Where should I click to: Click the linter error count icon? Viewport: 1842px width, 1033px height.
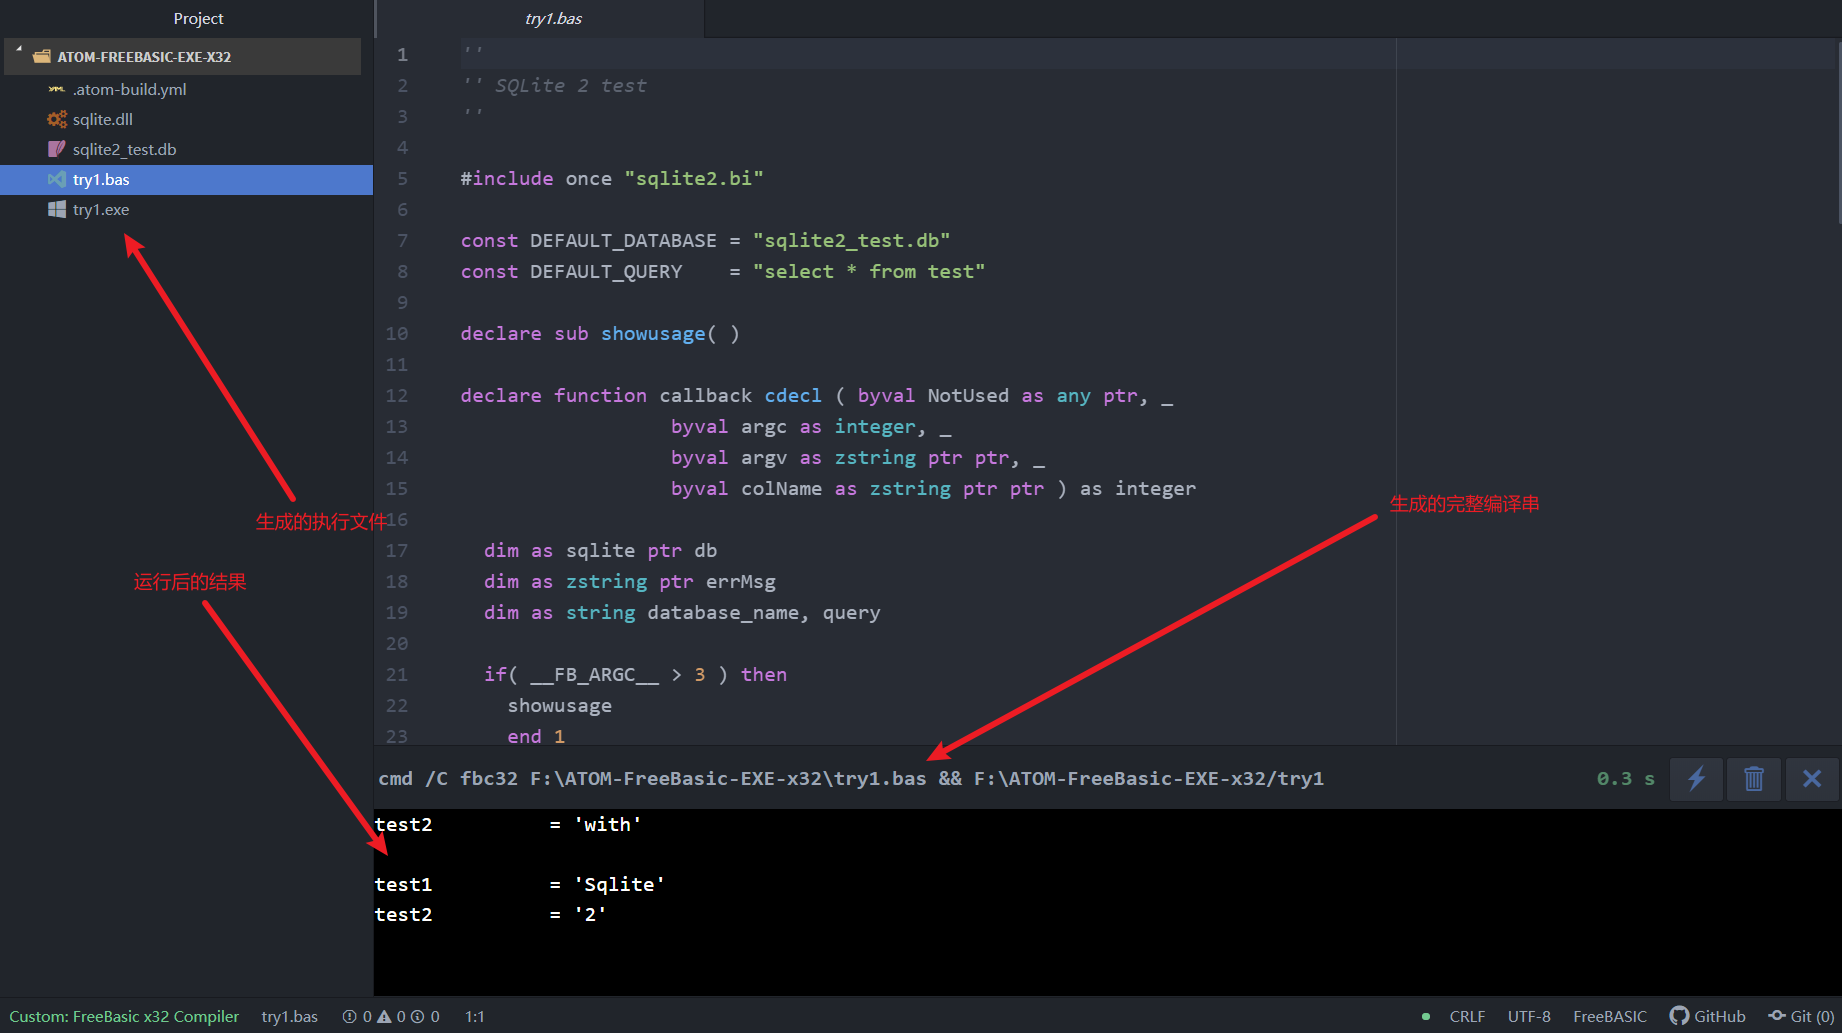click(349, 1016)
